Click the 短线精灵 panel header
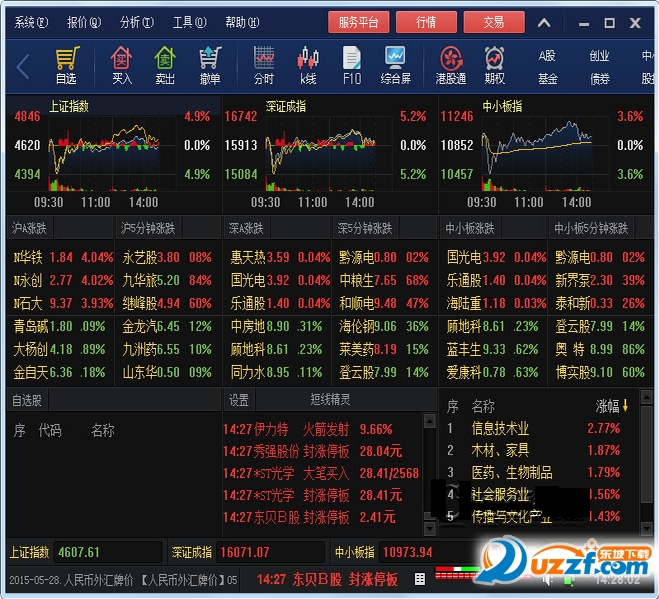Viewport: 659px width, 599px height. pyautogui.click(x=330, y=399)
